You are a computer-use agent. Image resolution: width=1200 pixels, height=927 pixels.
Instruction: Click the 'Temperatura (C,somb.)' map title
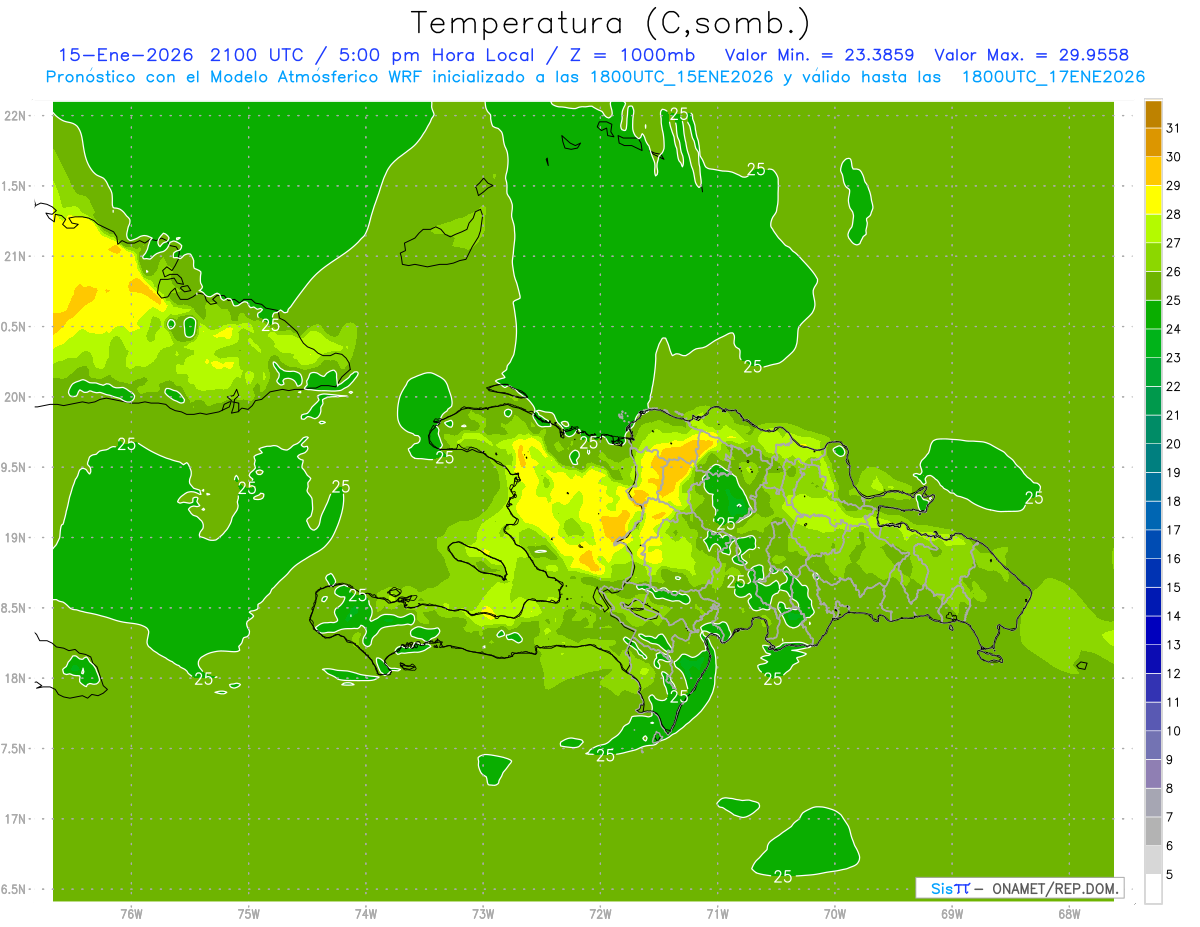610,23
